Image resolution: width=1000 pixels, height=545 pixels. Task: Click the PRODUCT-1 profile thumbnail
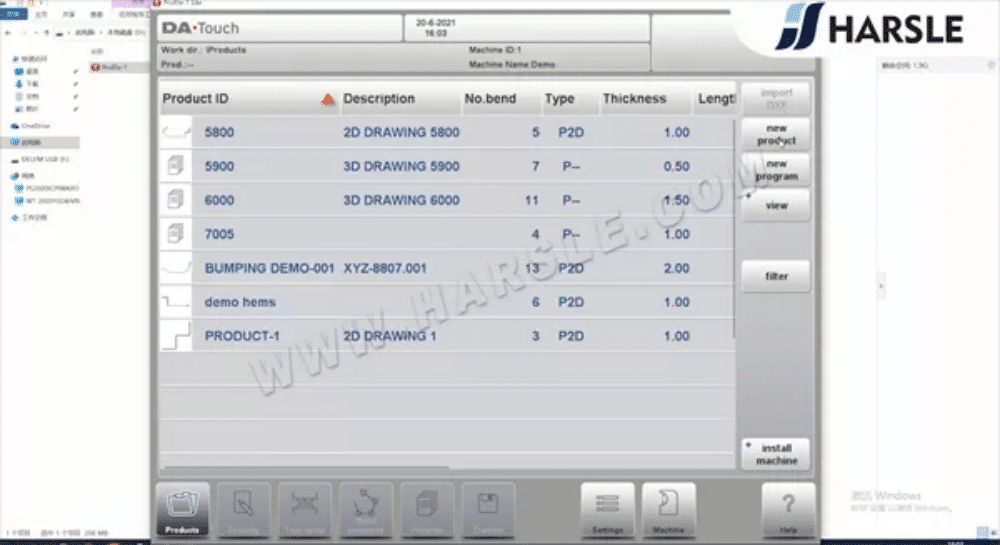pyautogui.click(x=175, y=335)
